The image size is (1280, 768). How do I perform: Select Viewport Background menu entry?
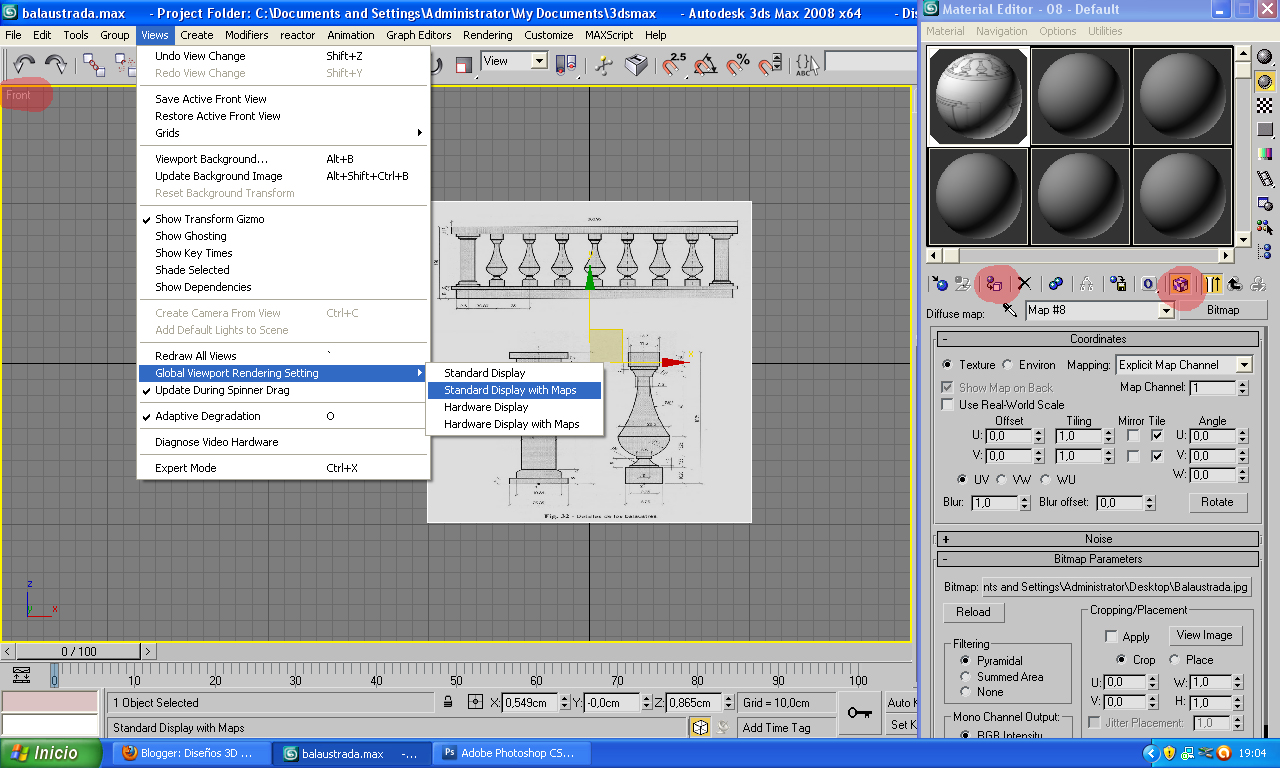pos(283,159)
